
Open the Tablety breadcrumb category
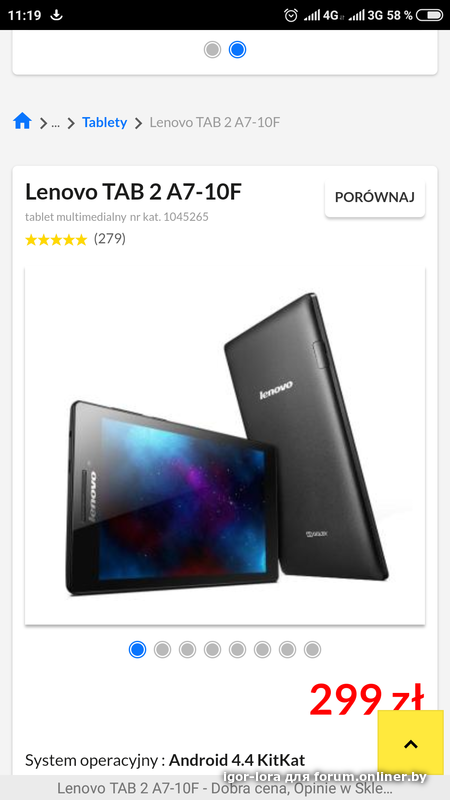pyautogui.click(x=105, y=122)
